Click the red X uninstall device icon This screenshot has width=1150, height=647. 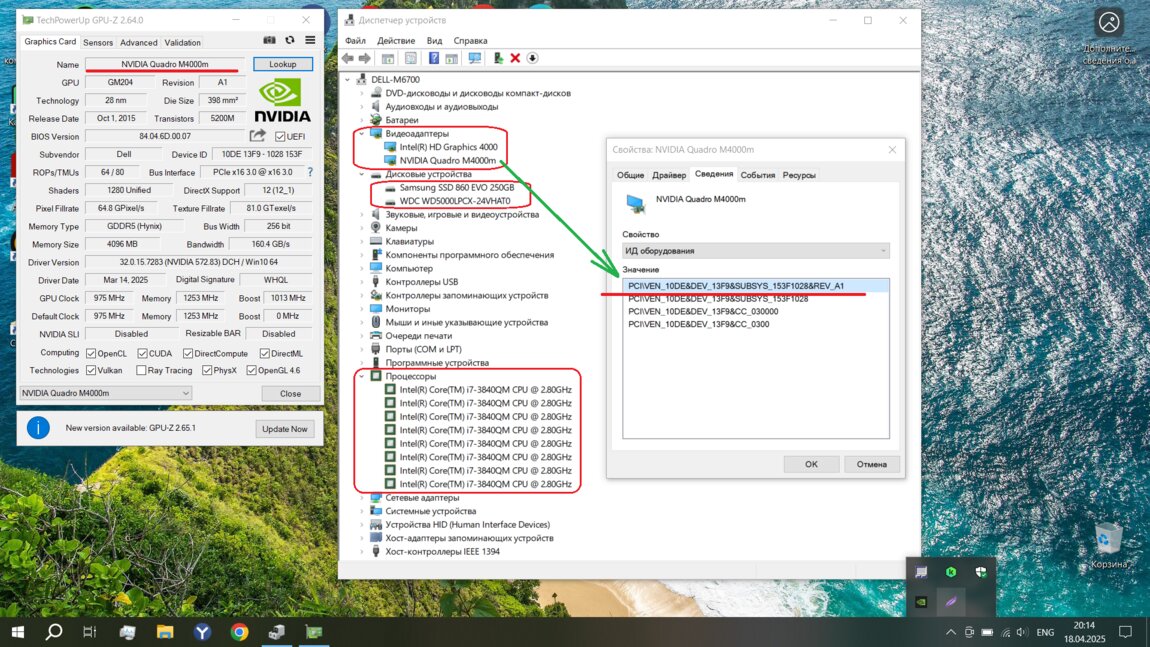tap(515, 59)
